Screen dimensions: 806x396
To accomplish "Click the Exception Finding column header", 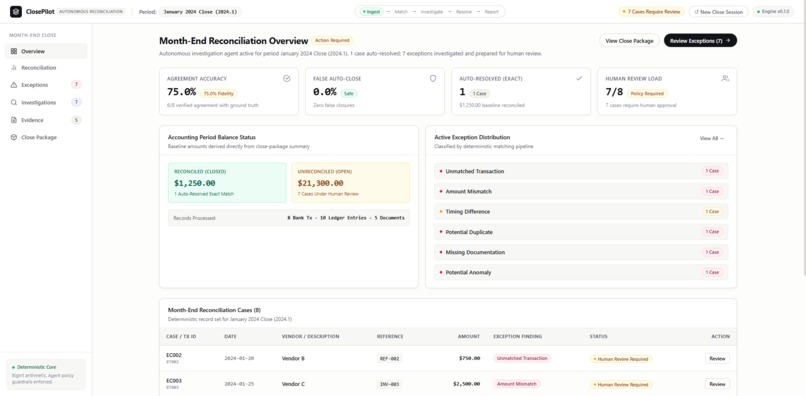I will (517, 336).
